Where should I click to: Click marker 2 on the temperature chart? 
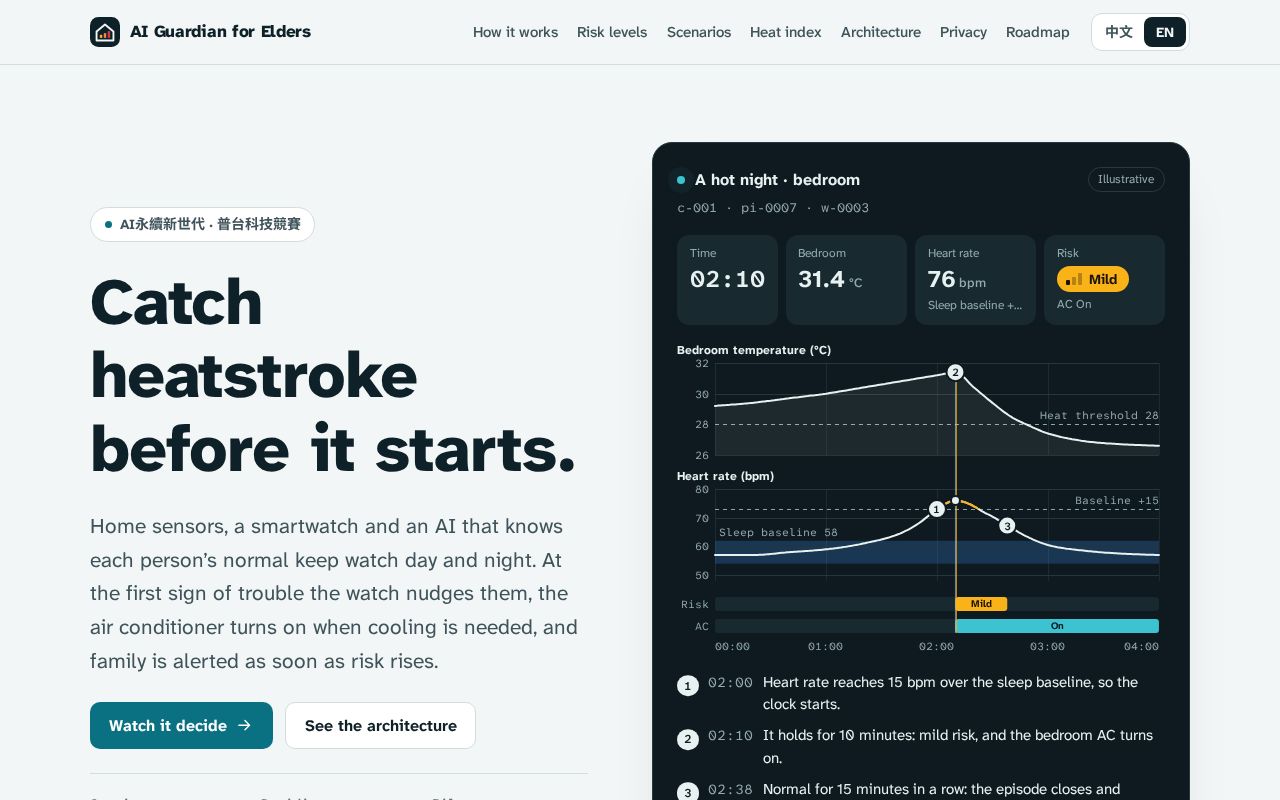pyautogui.click(x=955, y=372)
